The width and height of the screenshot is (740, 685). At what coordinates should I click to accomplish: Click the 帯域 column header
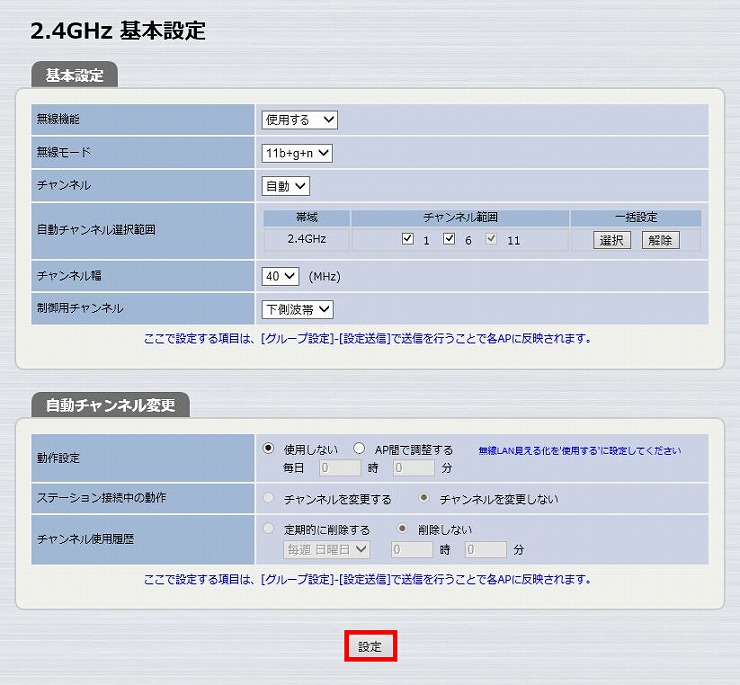tap(307, 218)
